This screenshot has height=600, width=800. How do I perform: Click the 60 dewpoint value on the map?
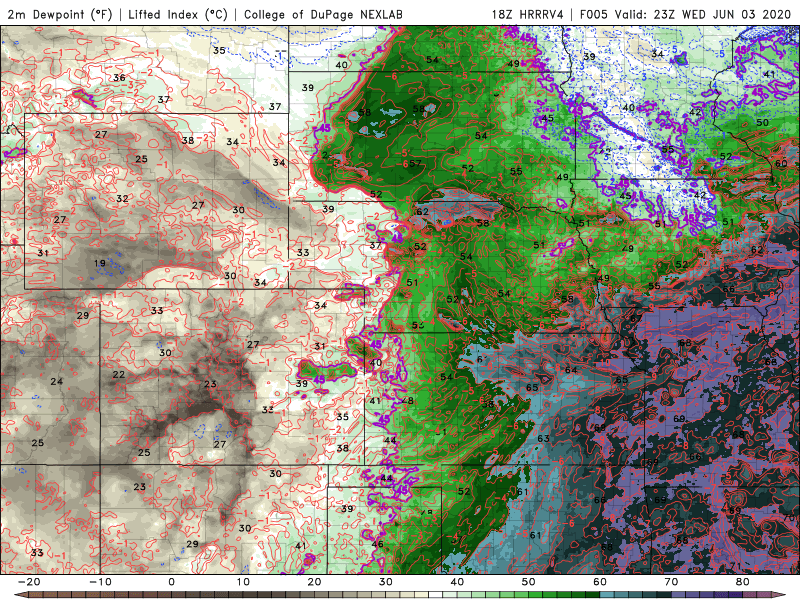tap(781, 163)
